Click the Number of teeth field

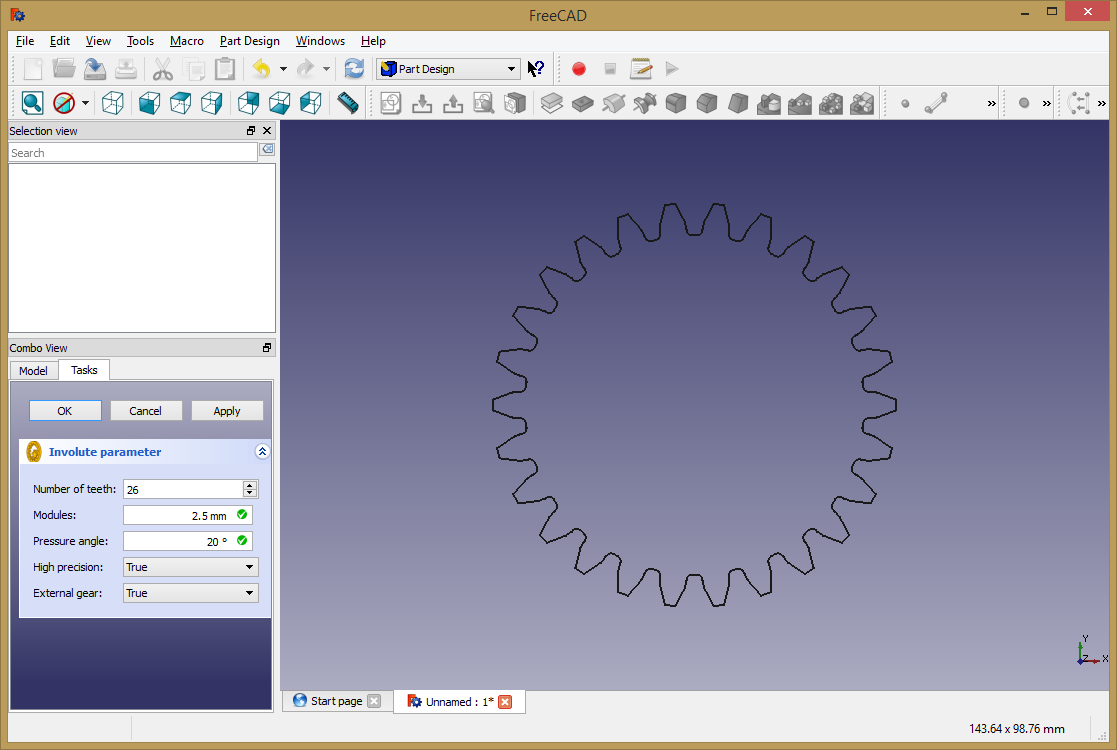tap(190, 489)
